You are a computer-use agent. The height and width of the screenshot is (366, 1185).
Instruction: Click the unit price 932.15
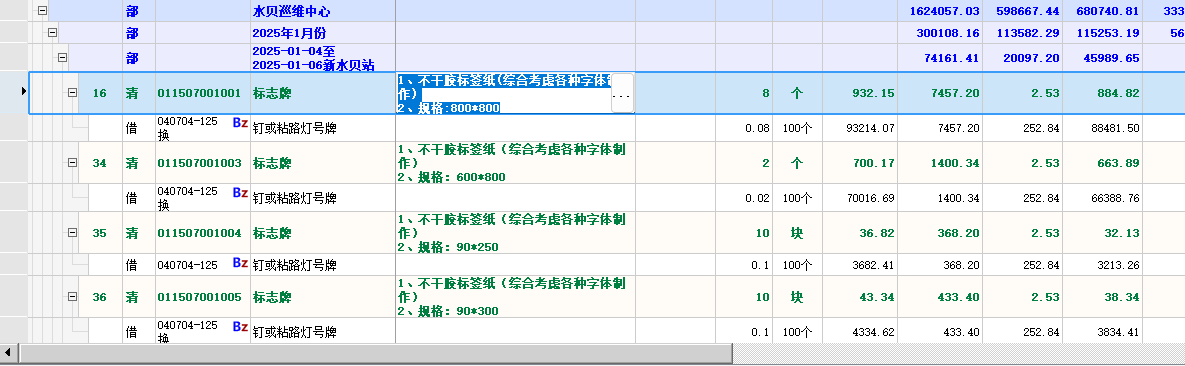pyautogui.click(x=874, y=94)
